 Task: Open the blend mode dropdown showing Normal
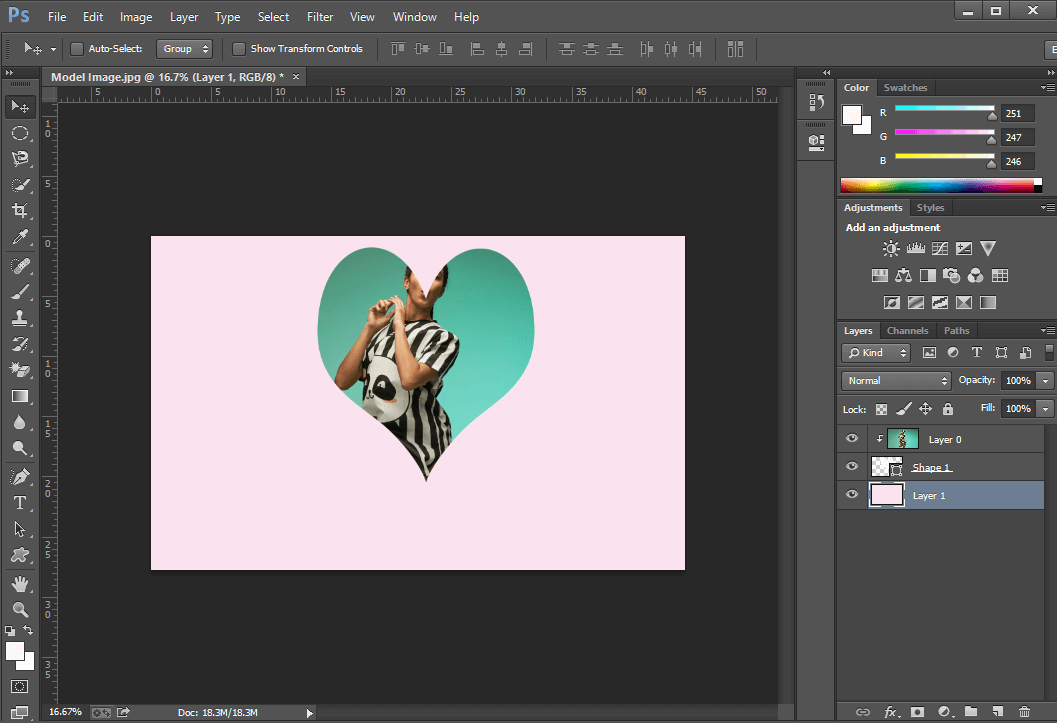click(x=895, y=380)
